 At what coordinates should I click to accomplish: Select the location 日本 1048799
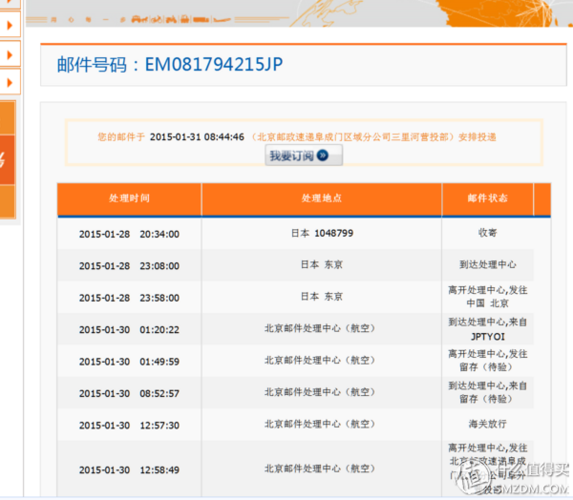pos(322,233)
